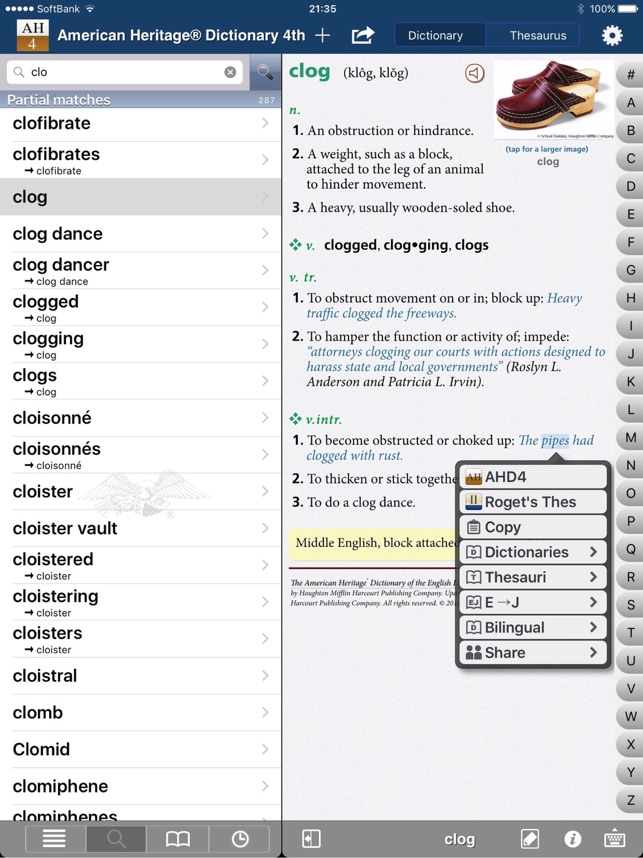Image resolution: width=643 pixels, height=858 pixels.
Task: Open the bookmarks book icon
Action: pos(178,838)
